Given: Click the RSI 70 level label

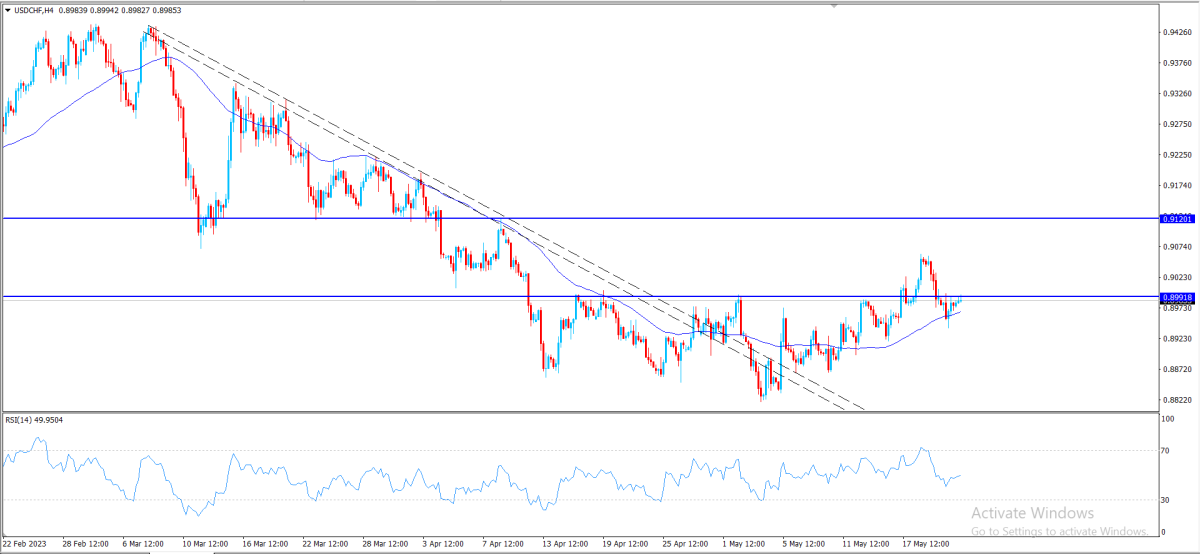Looking at the screenshot, I should [x=1166, y=451].
